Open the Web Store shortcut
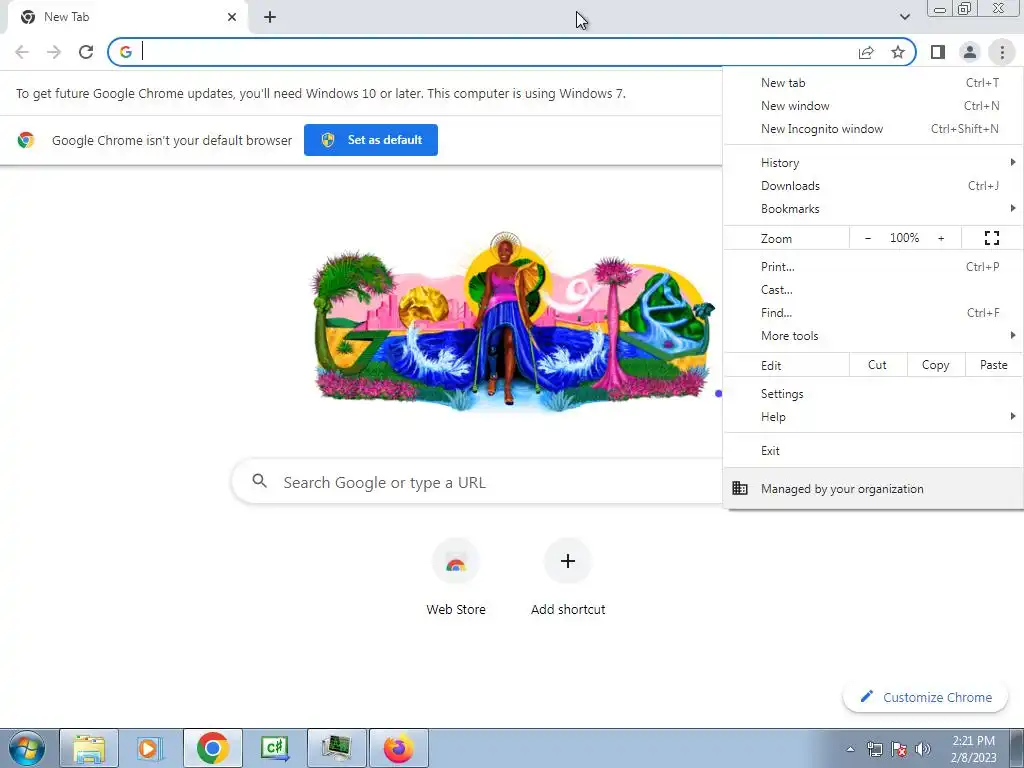 click(x=456, y=579)
